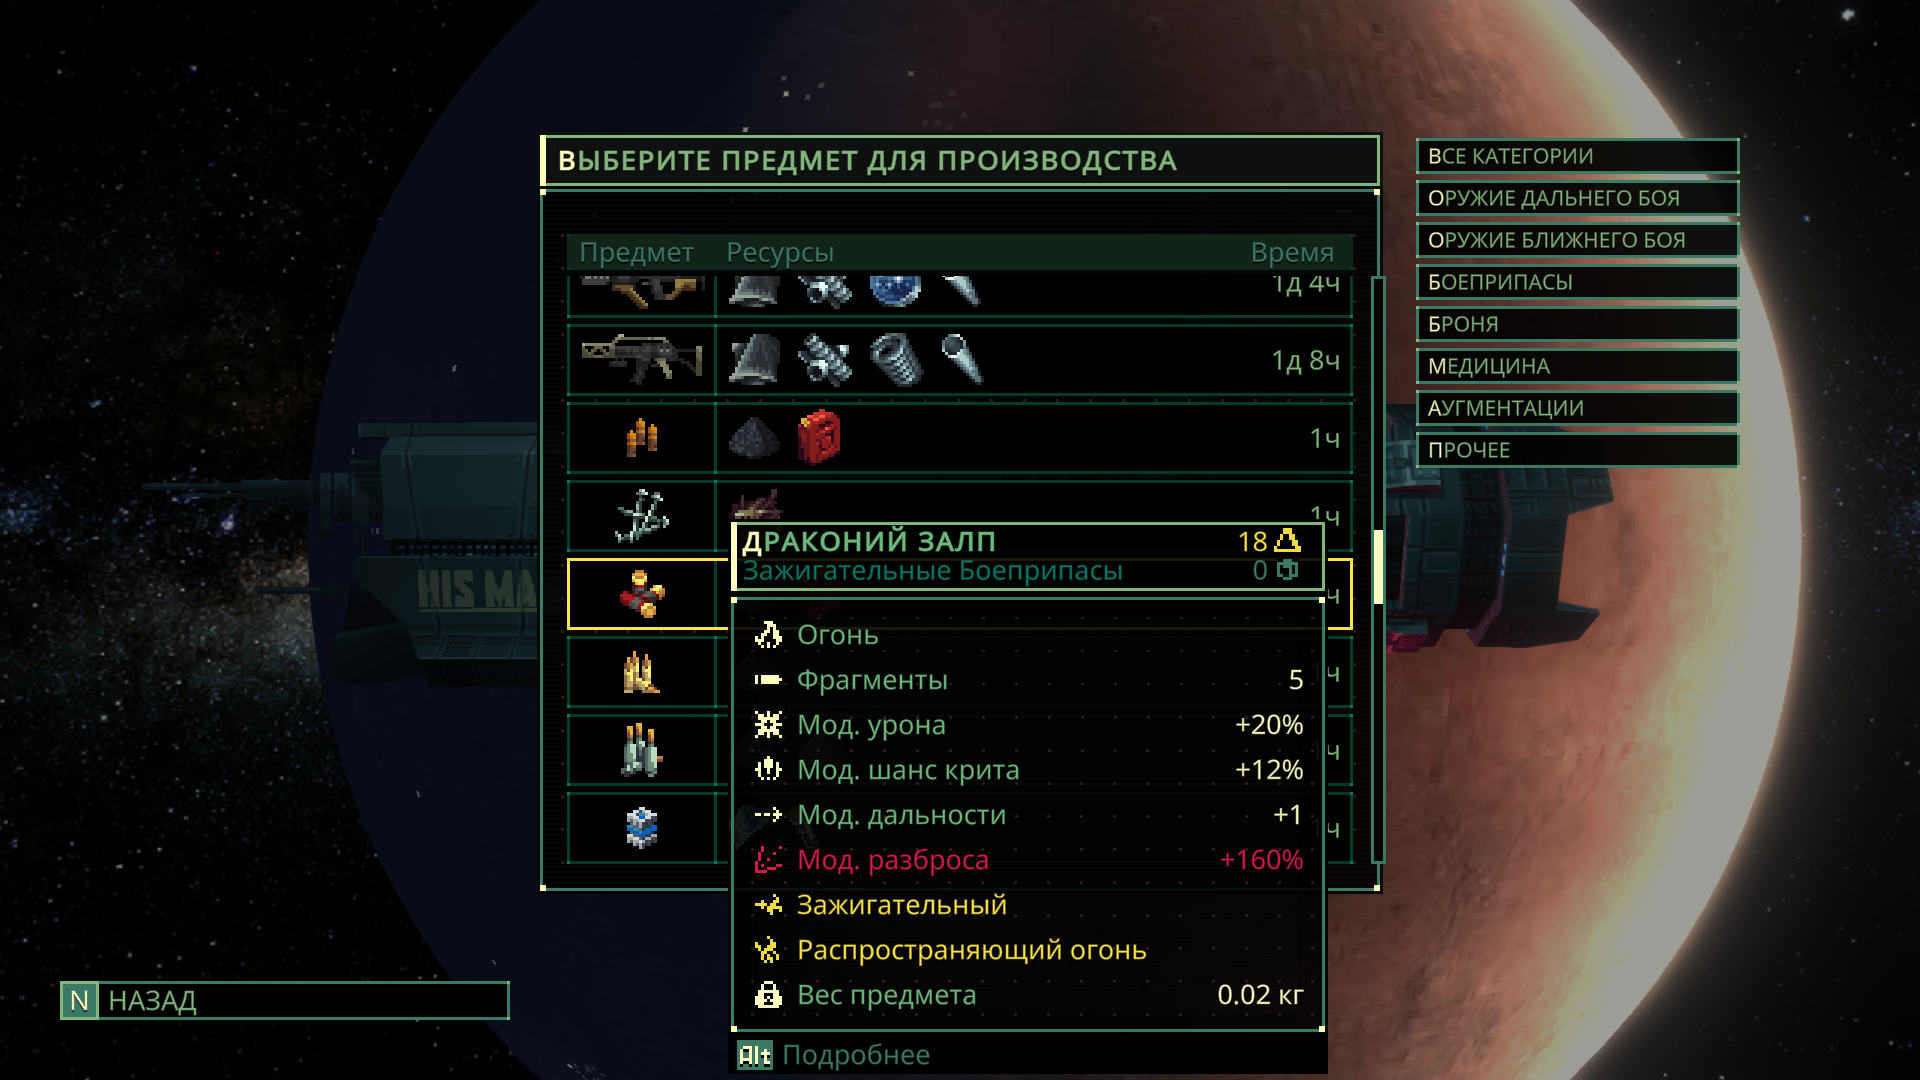Click the orange bullets ammo icon

(642, 437)
